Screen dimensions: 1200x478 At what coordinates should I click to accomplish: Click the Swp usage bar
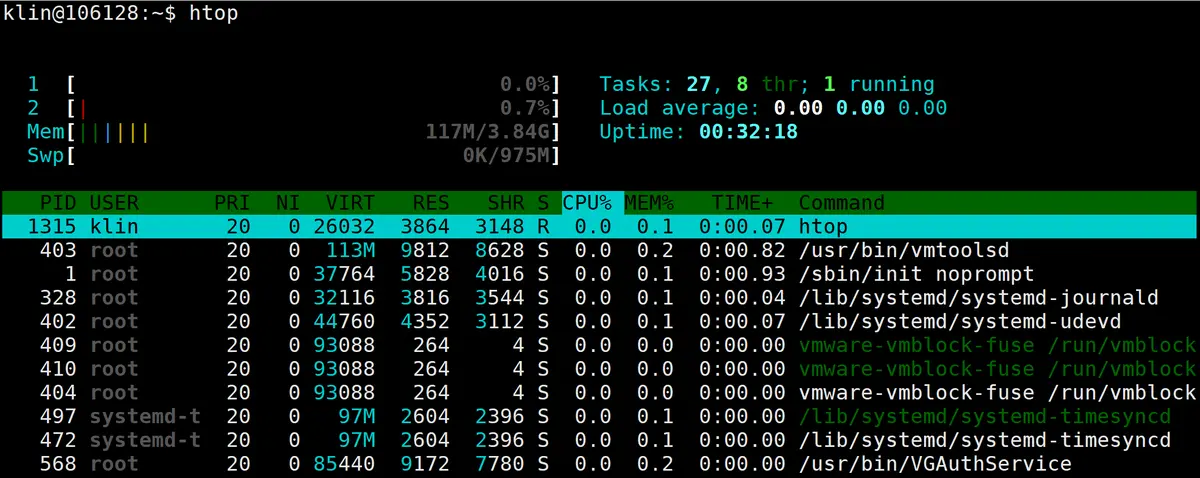pyautogui.click(x=295, y=156)
